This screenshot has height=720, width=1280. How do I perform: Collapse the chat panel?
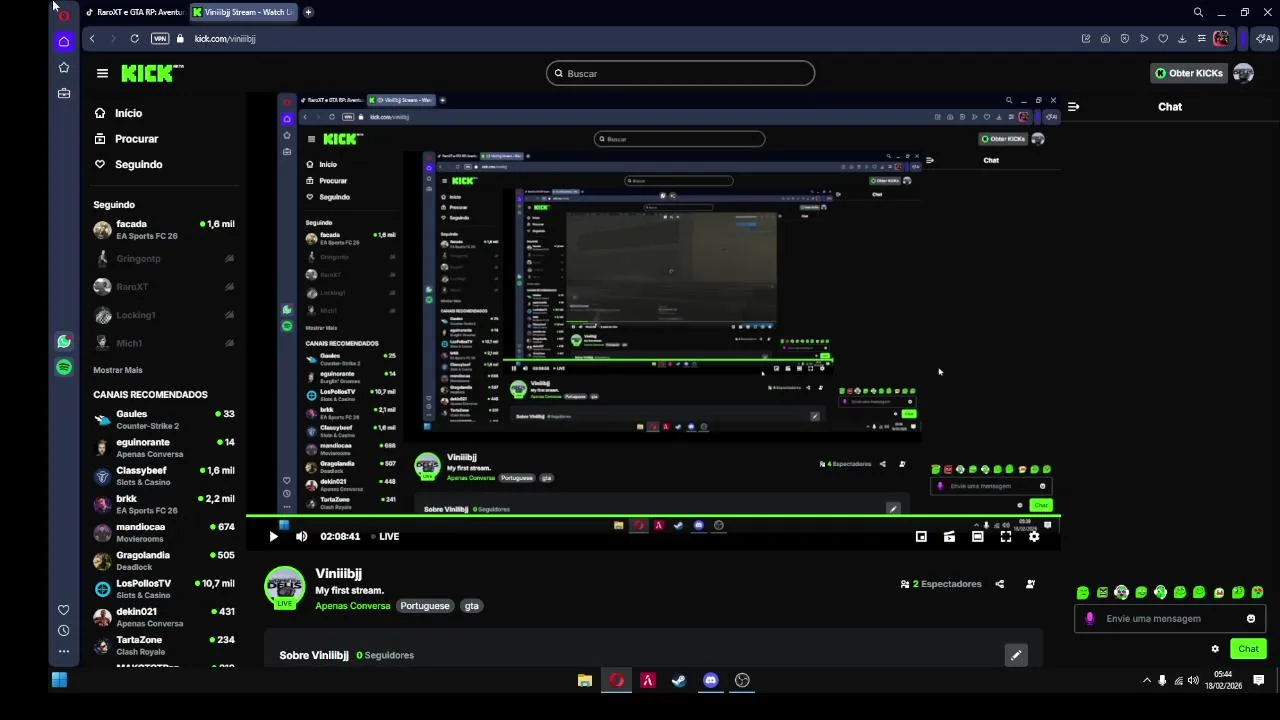[1073, 106]
